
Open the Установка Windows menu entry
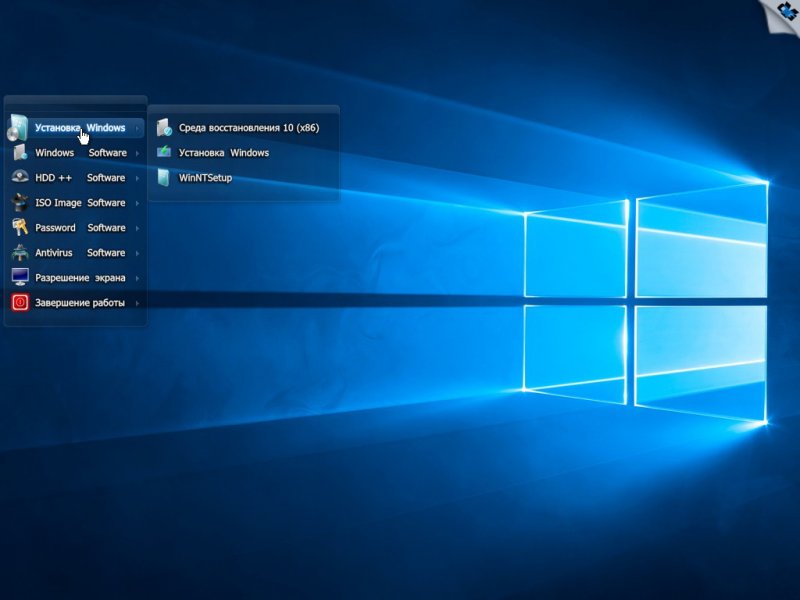coord(76,128)
